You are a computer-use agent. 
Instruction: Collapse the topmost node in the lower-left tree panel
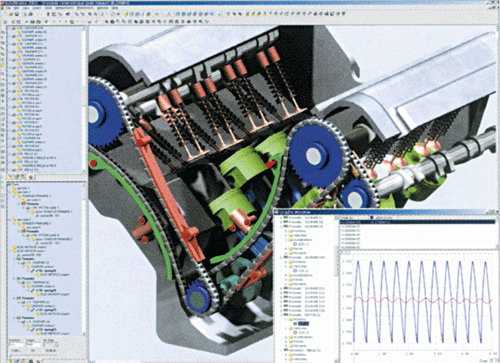pos(9,184)
